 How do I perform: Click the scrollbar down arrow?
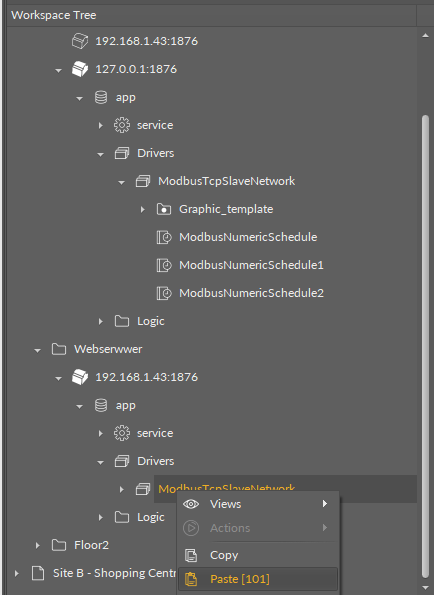tap(425, 588)
